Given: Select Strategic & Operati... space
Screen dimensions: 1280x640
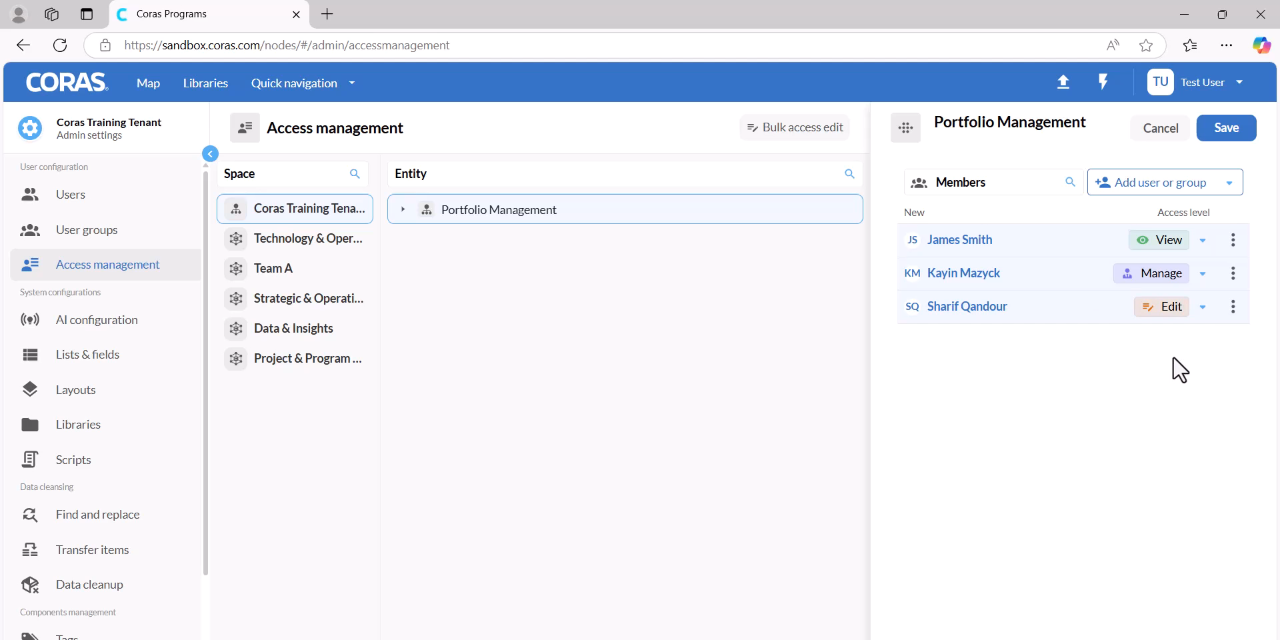Looking at the screenshot, I should 295,299.
